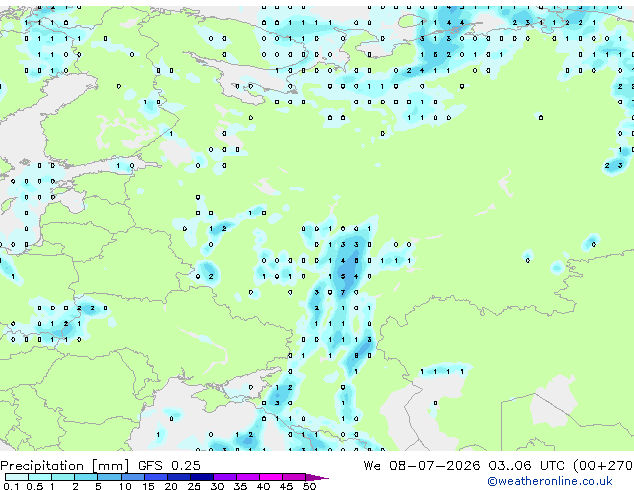Click the 'GFS 0.25' model label
This screenshot has height=490, width=634.
tap(169, 465)
